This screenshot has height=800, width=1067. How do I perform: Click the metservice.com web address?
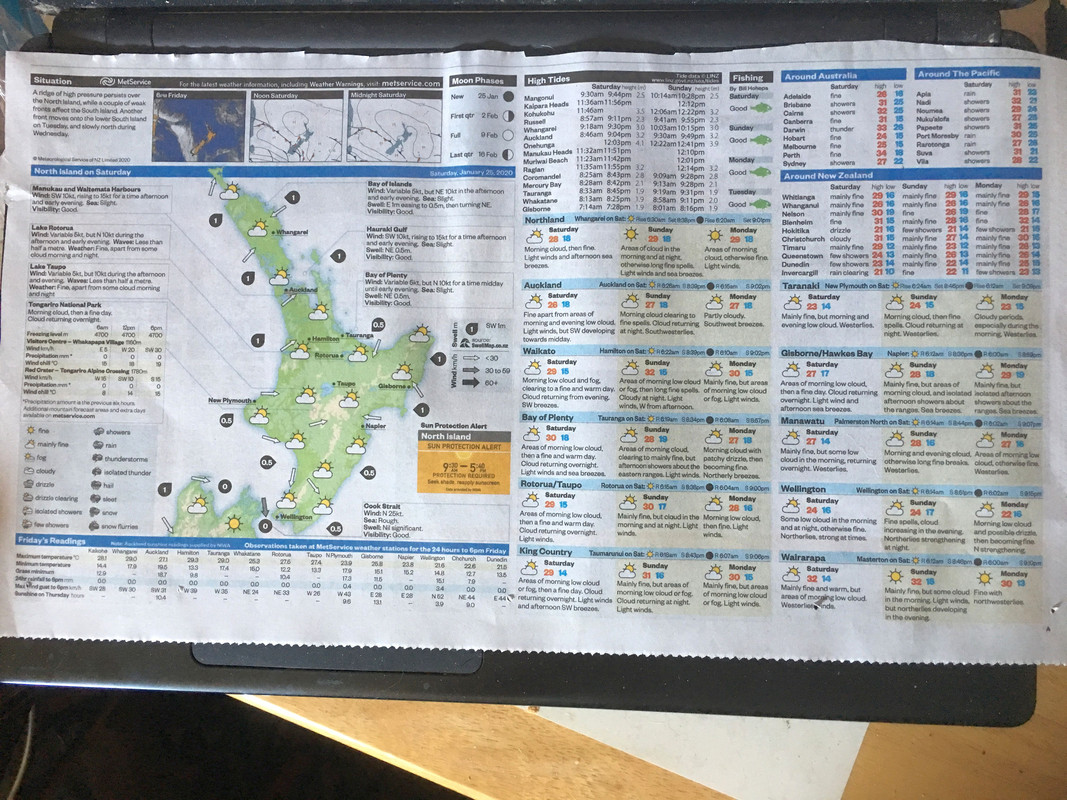click(x=411, y=83)
